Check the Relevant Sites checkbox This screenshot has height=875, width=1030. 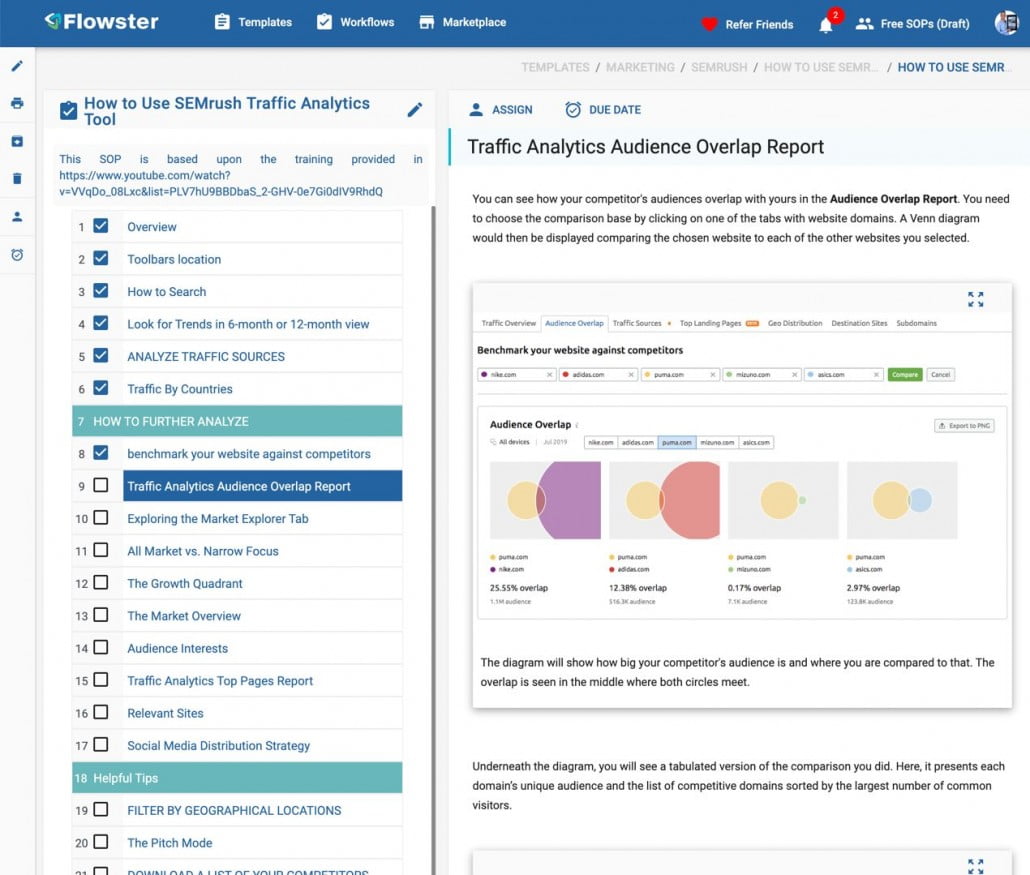pyautogui.click(x=101, y=712)
